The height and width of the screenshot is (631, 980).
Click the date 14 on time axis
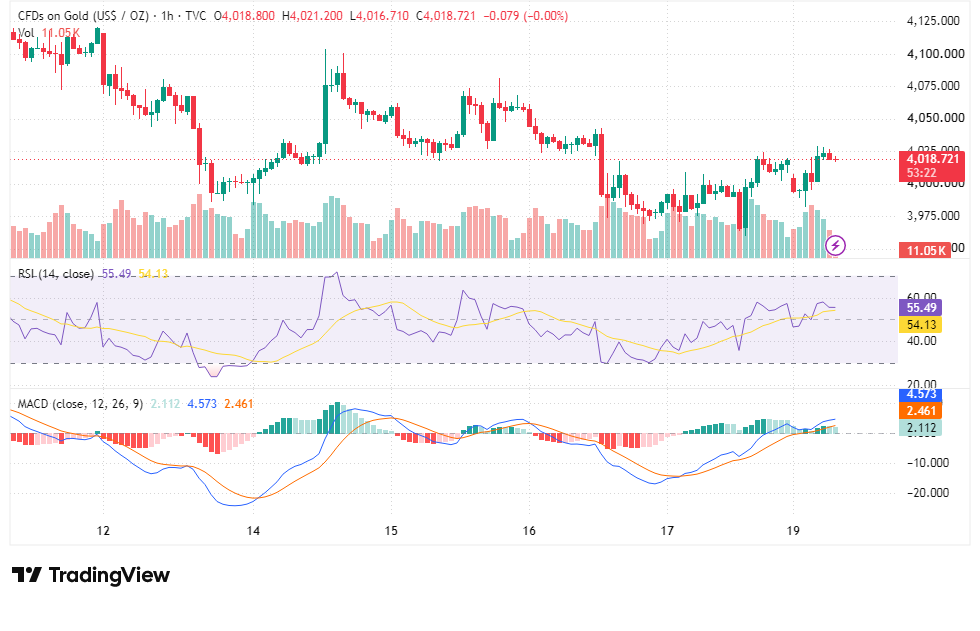point(253,530)
